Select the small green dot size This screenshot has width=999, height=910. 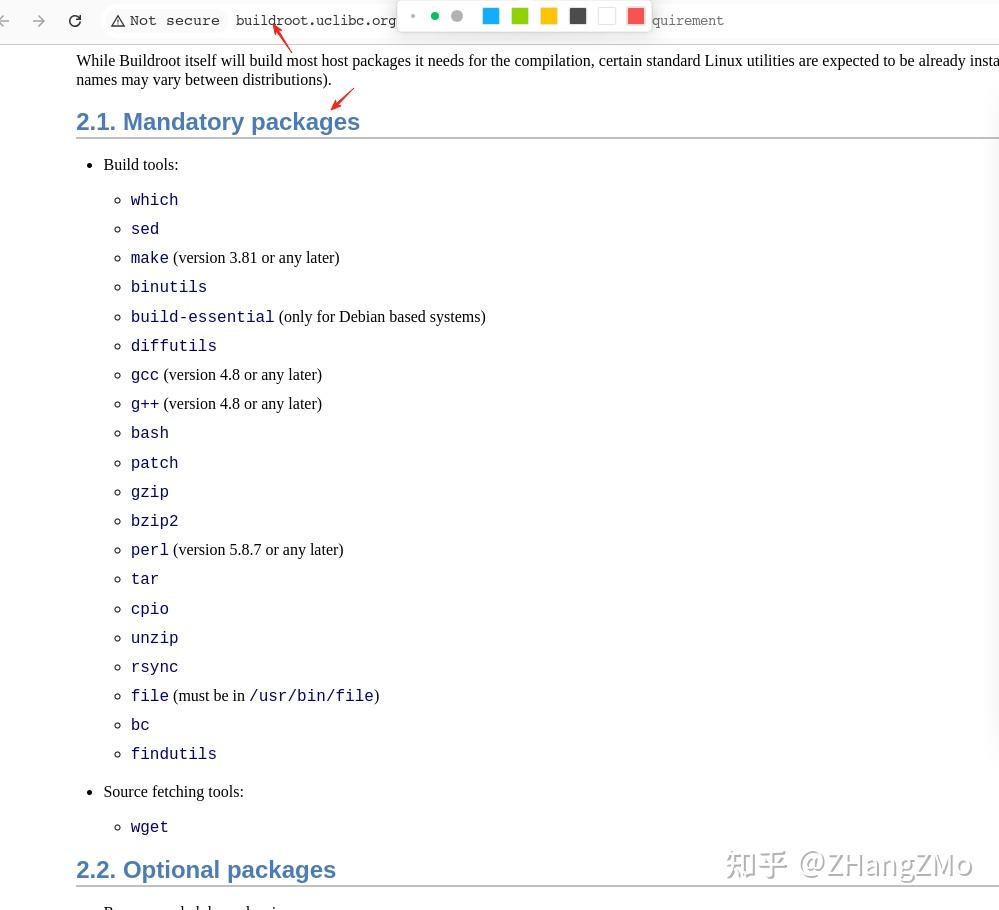[435, 16]
